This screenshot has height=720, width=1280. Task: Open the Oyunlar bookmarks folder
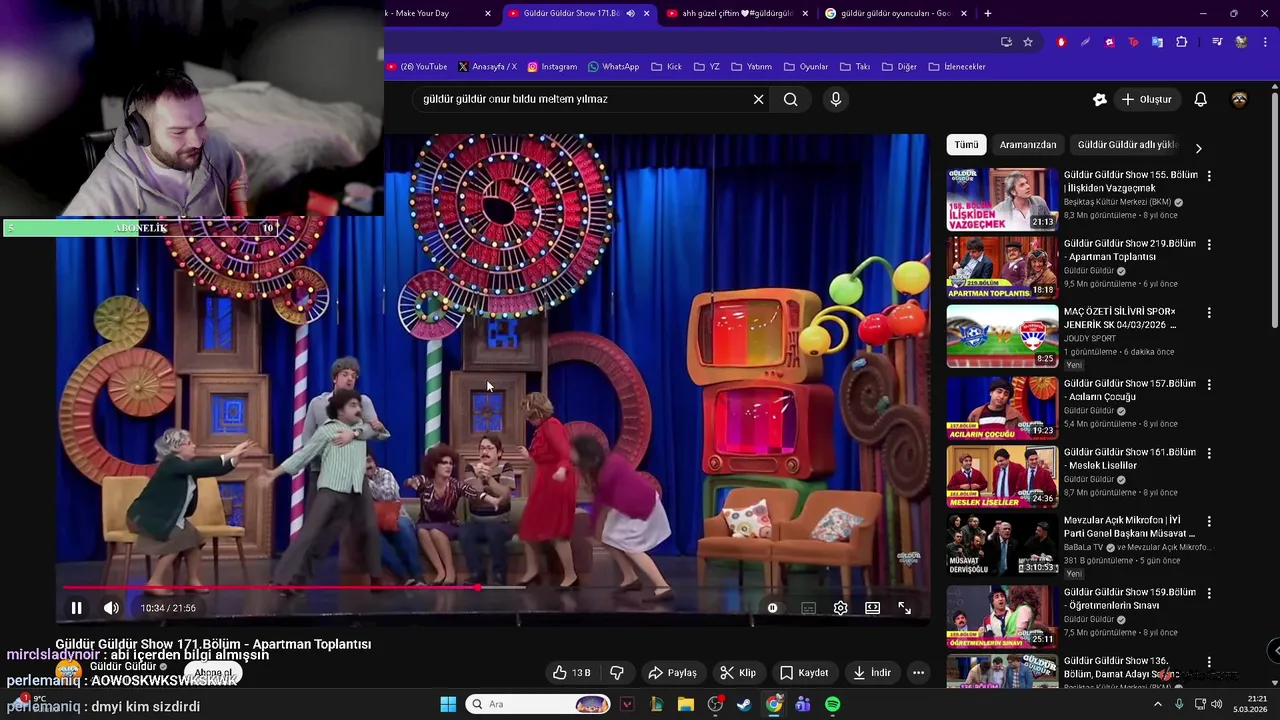click(x=806, y=67)
